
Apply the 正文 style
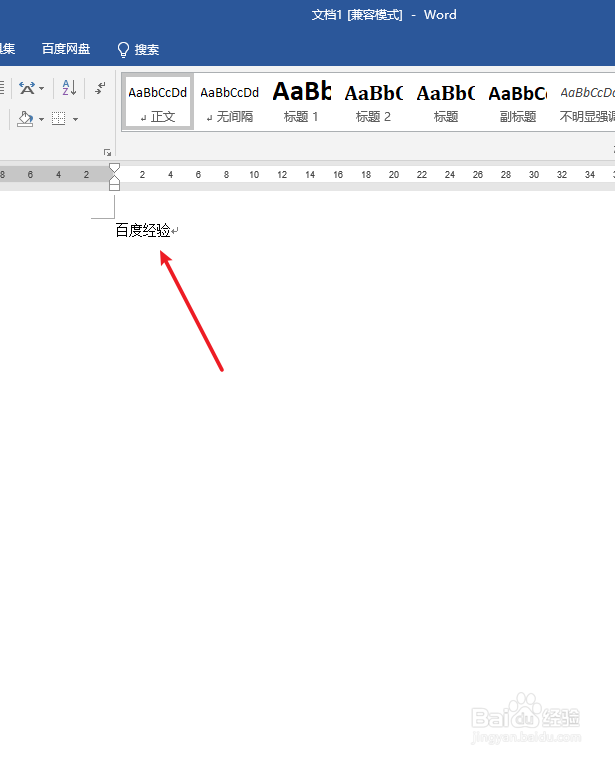pos(158,102)
